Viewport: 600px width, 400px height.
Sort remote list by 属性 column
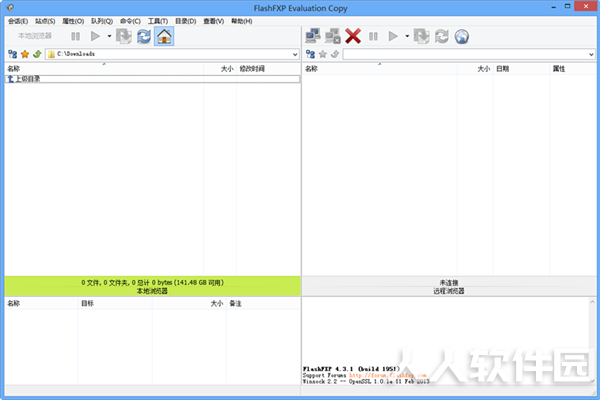click(x=572, y=69)
